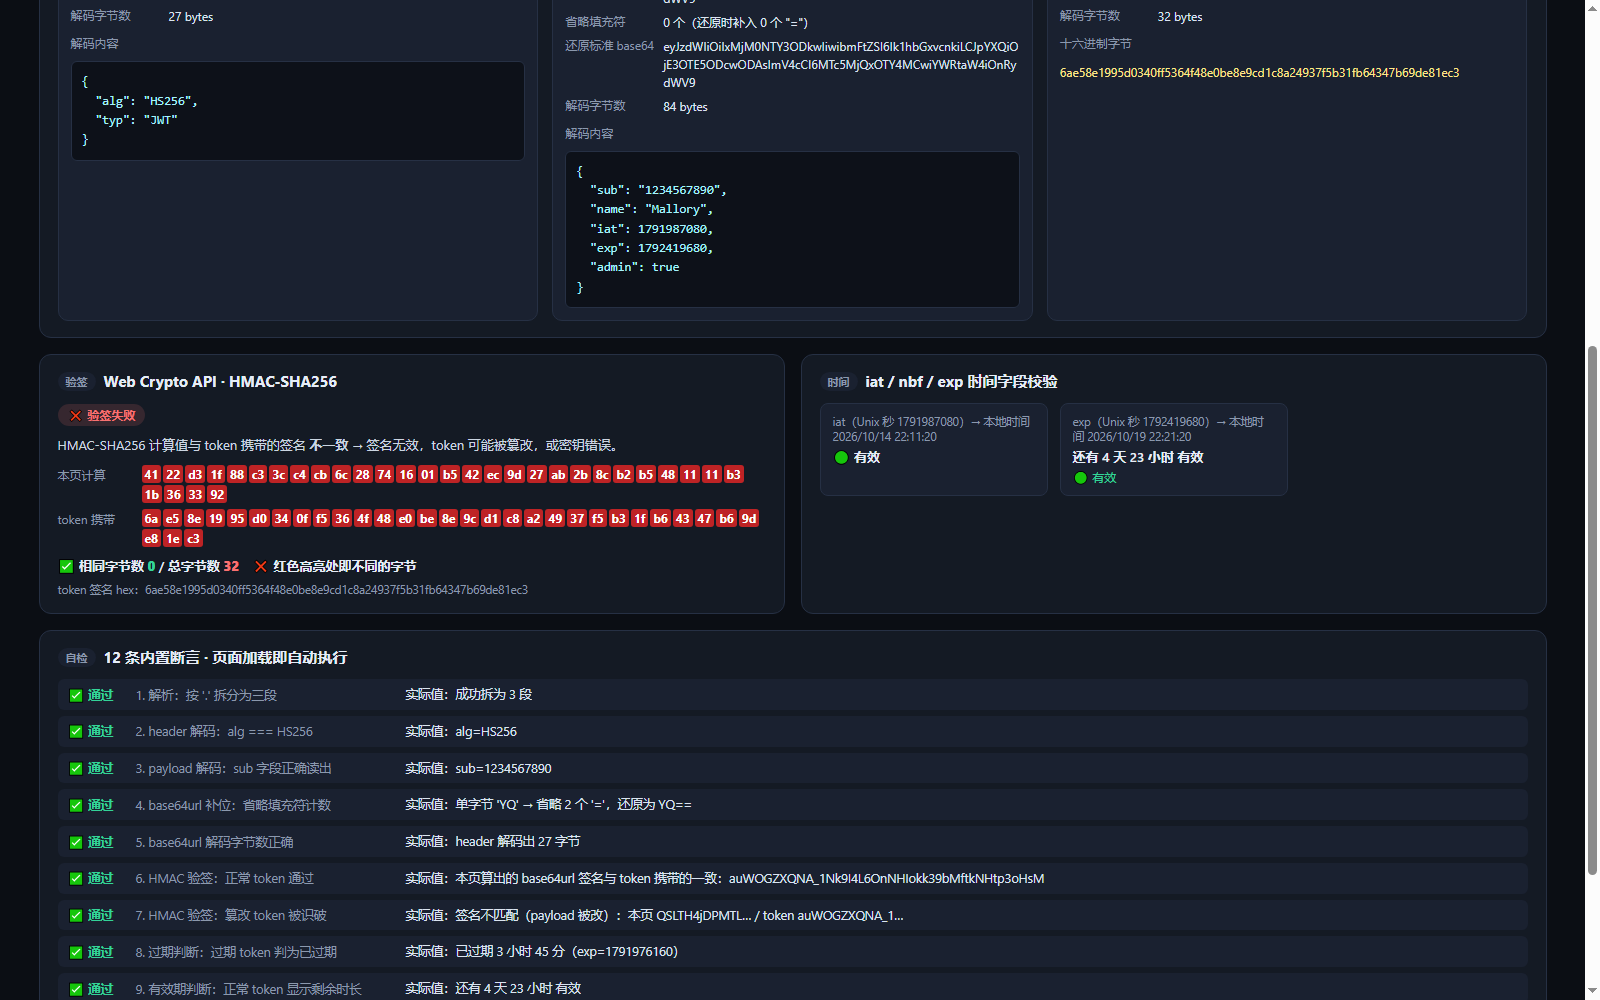This screenshot has width=1600, height=1000.
Task: Select assertion row 4 base64url 补位
Action: (x=793, y=805)
